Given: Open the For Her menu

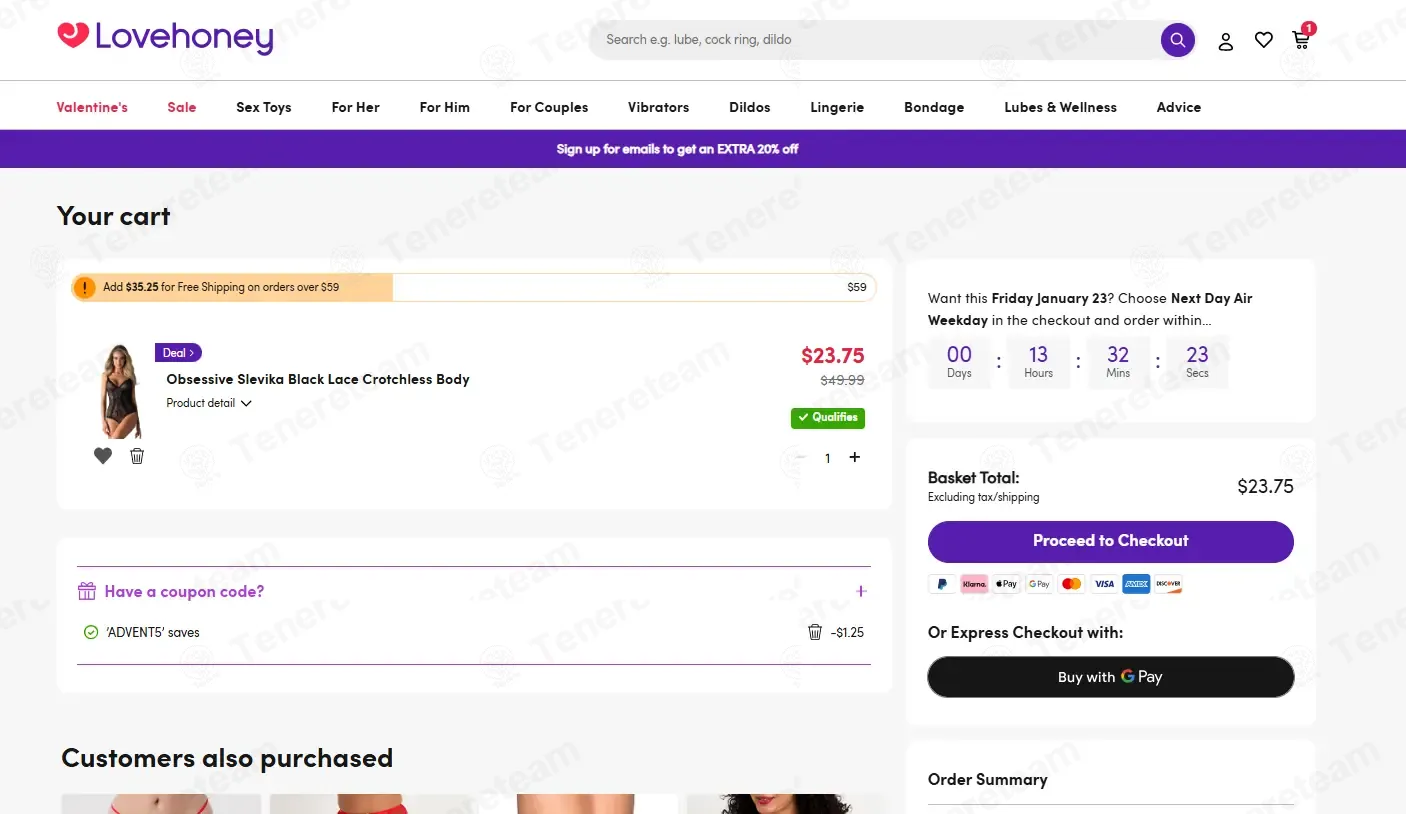Looking at the screenshot, I should [x=356, y=107].
